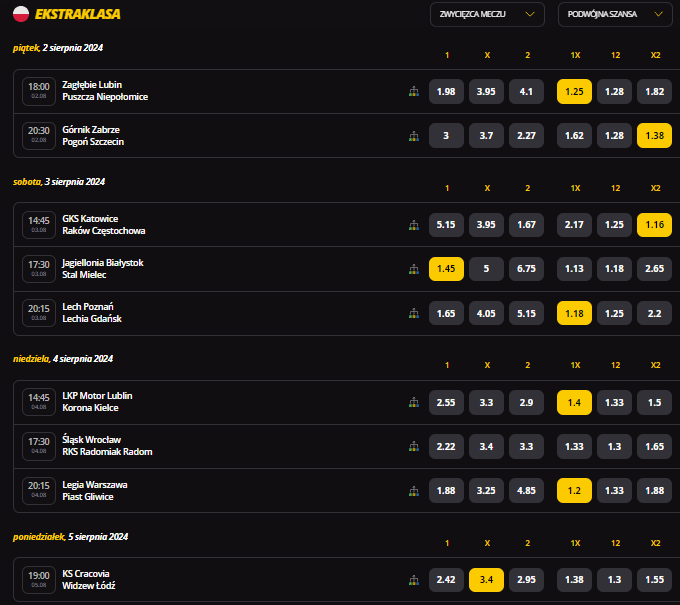680x605 pixels.
Task: Click the Polish flag icon beside Ekstraklasa
Action: click(x=21, y=14)
